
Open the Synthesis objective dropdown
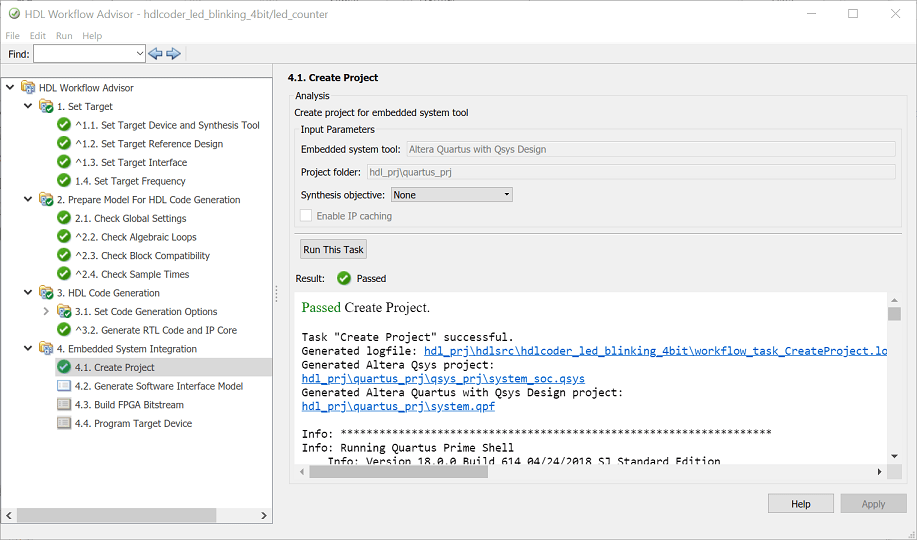pos(451,195)
